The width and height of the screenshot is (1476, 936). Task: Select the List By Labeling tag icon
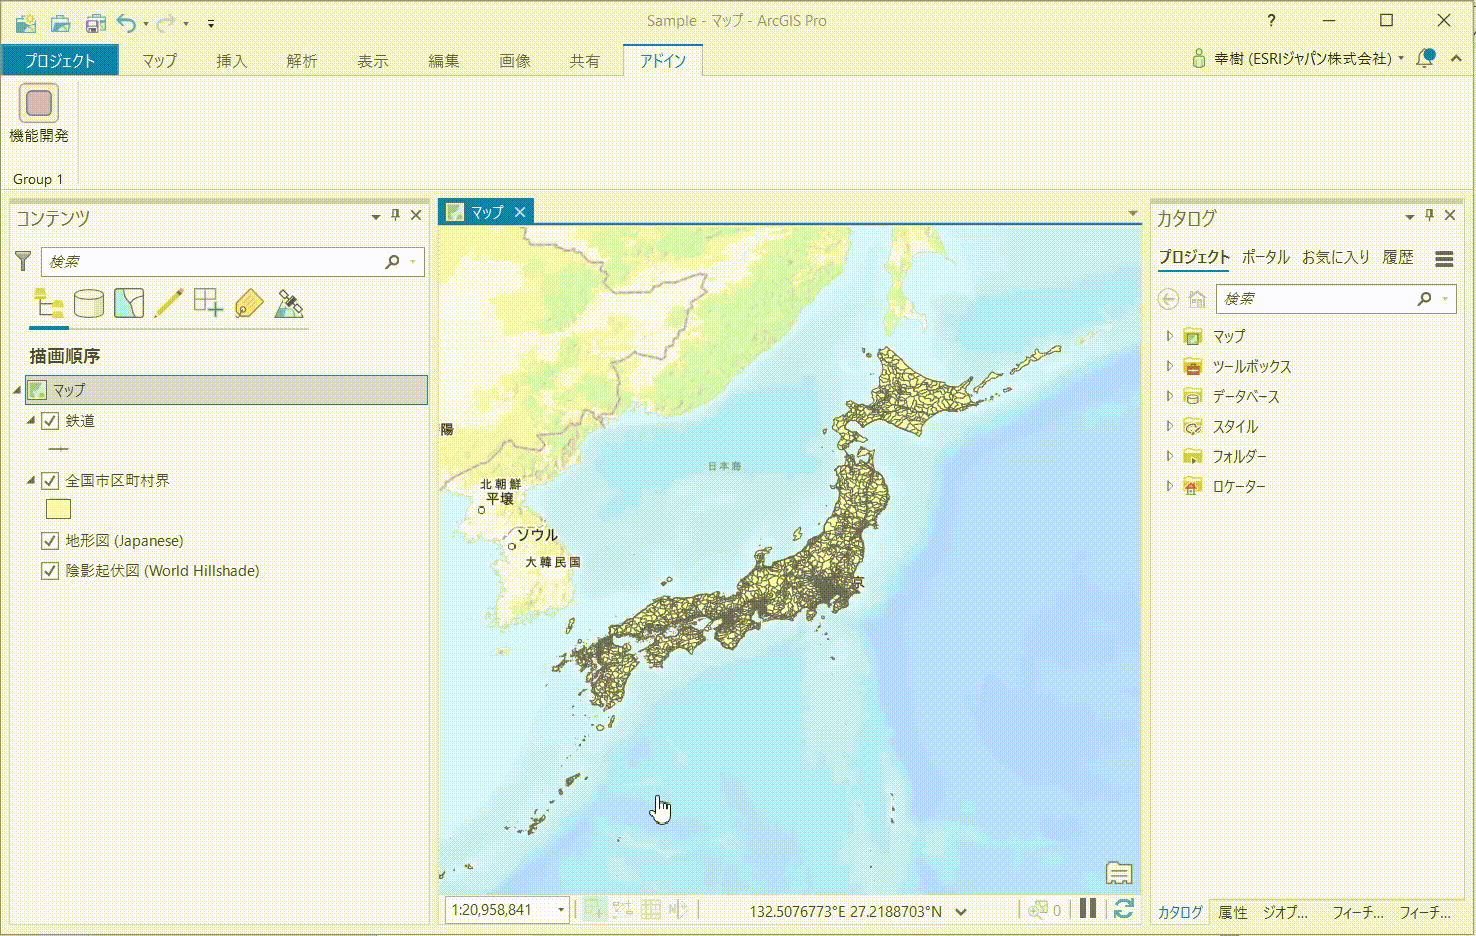coord(249,303)
